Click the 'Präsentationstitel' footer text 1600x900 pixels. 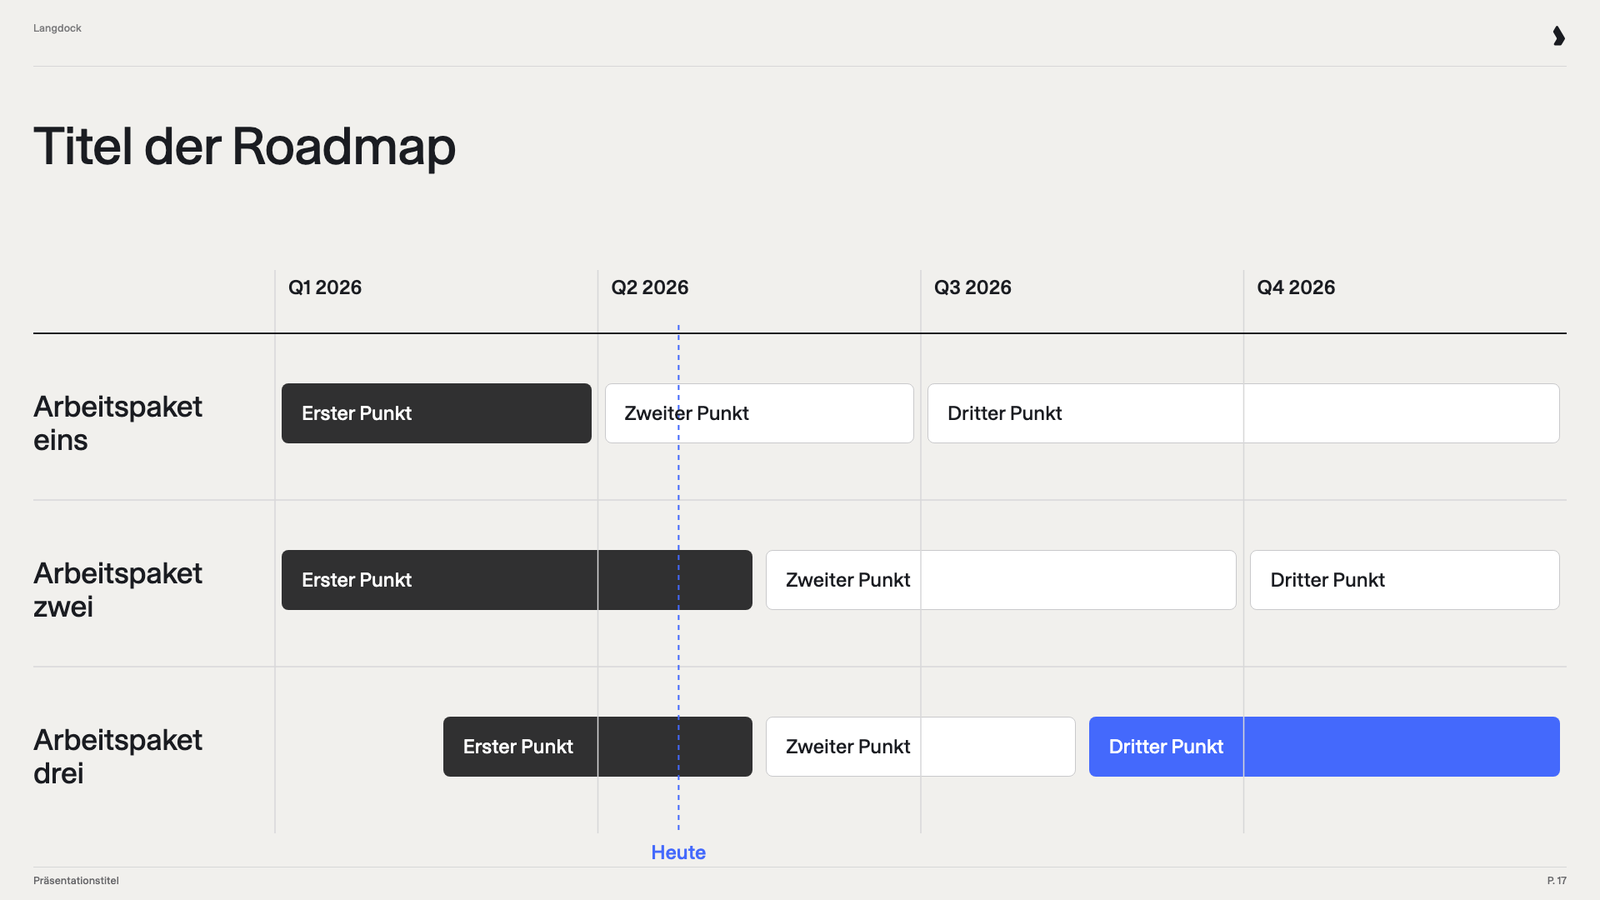tap(76, 881)
